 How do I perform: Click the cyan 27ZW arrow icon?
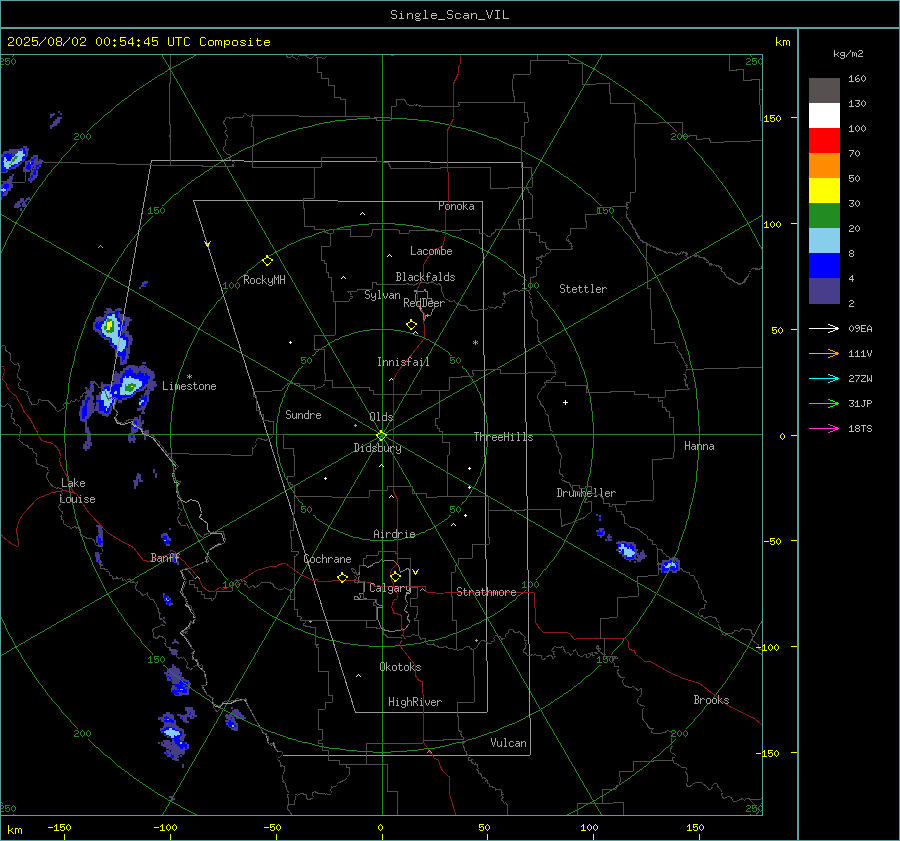pyautogui.click(x=824, y=378)
